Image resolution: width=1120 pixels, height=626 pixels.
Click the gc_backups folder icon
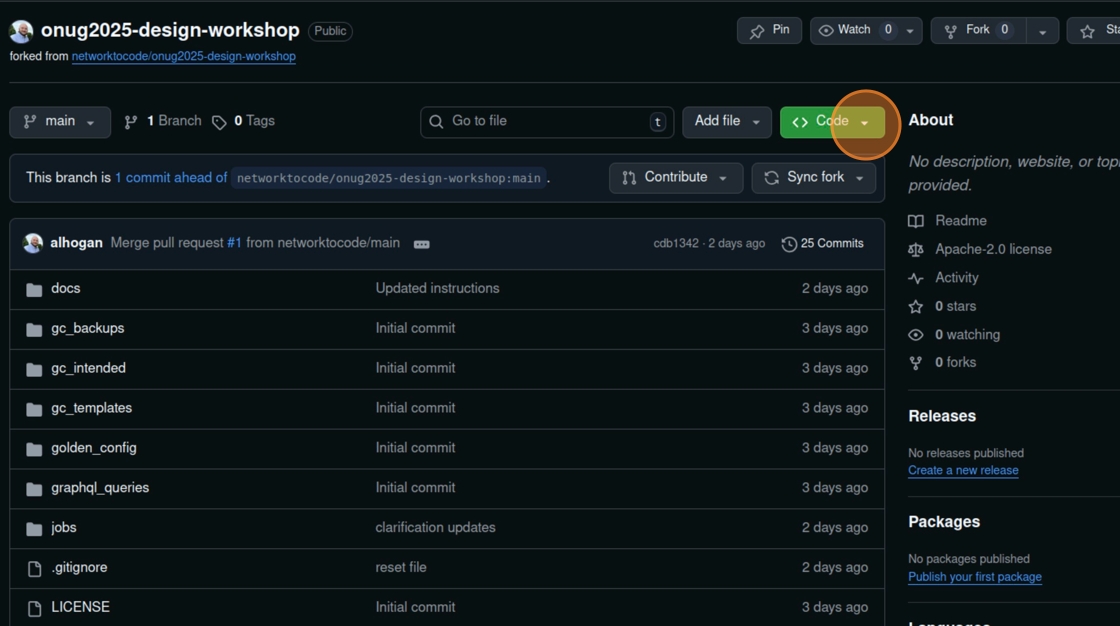(34, 329)
